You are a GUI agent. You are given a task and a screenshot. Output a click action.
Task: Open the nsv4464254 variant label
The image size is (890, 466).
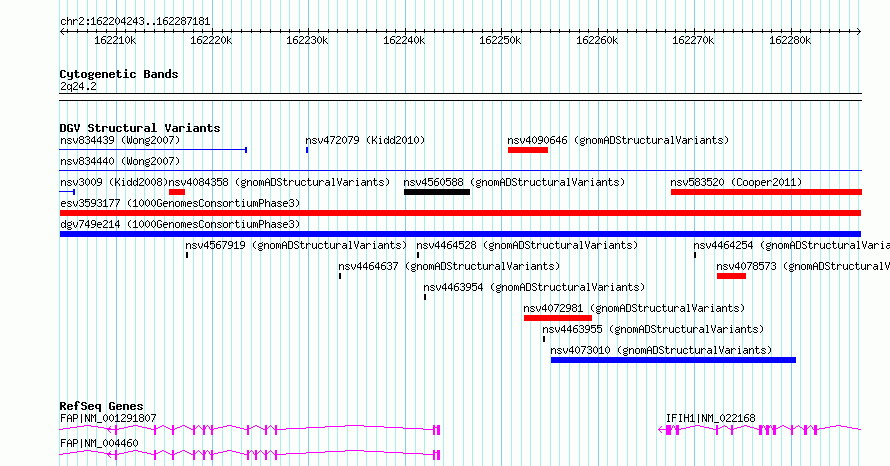click(x=792, y=245)
